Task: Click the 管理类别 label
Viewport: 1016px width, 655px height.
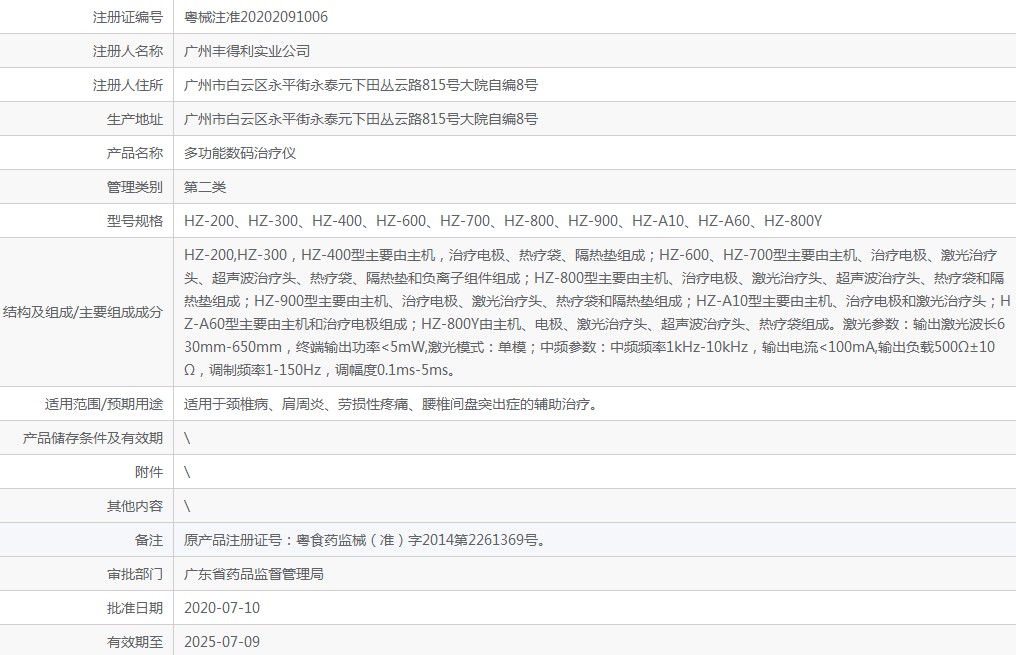Action: (x=135, y=187)
